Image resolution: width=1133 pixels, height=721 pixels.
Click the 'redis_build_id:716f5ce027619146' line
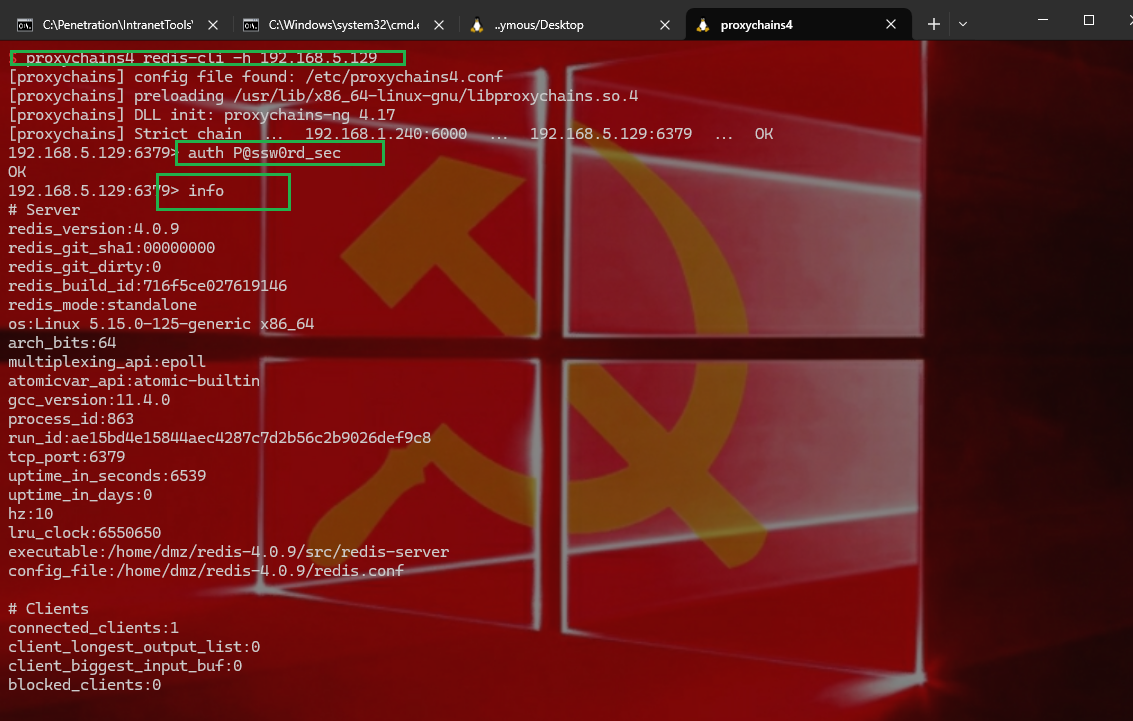click(x=147, y=286)
